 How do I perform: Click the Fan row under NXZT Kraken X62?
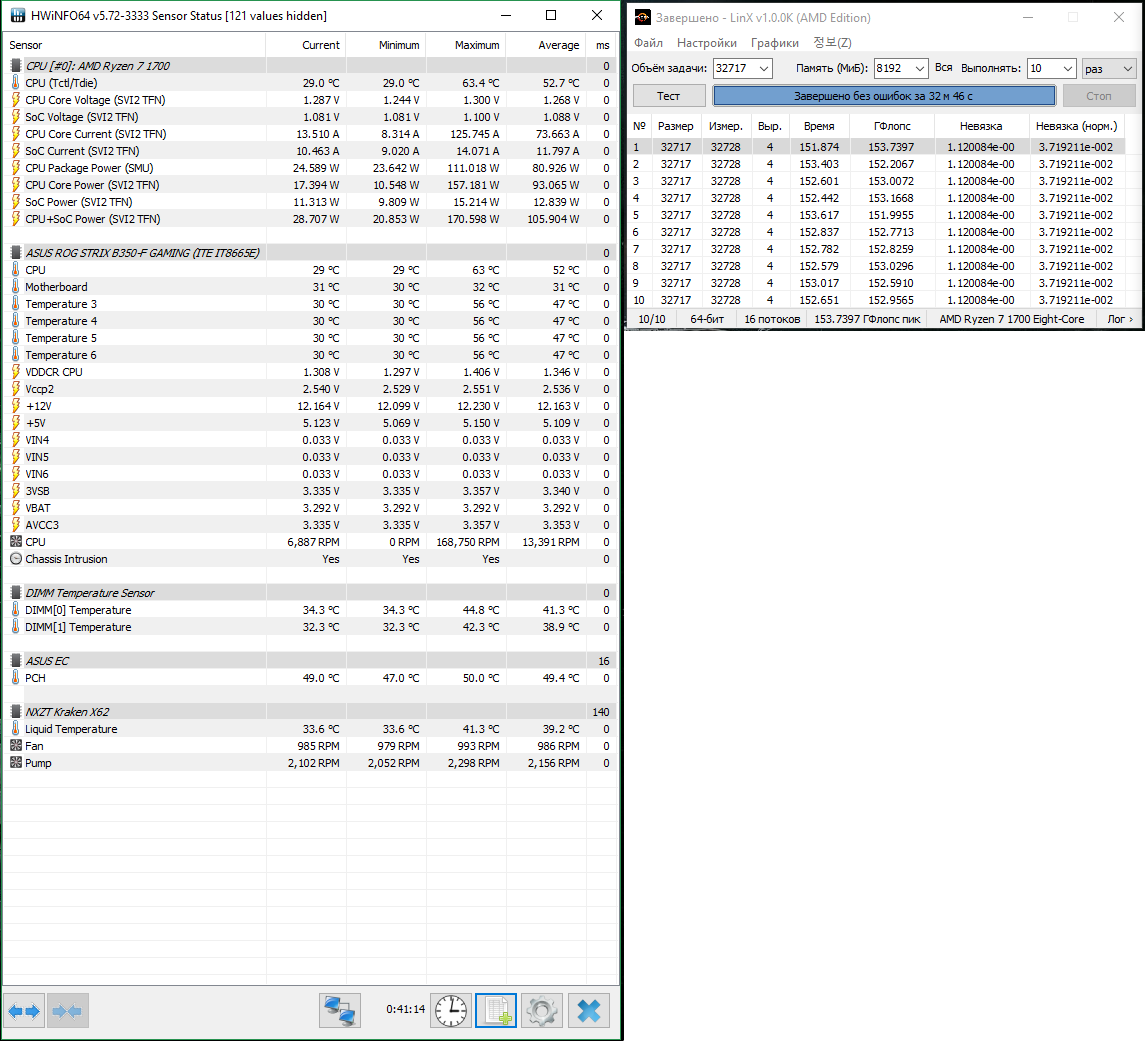click(x=310, y=746)
